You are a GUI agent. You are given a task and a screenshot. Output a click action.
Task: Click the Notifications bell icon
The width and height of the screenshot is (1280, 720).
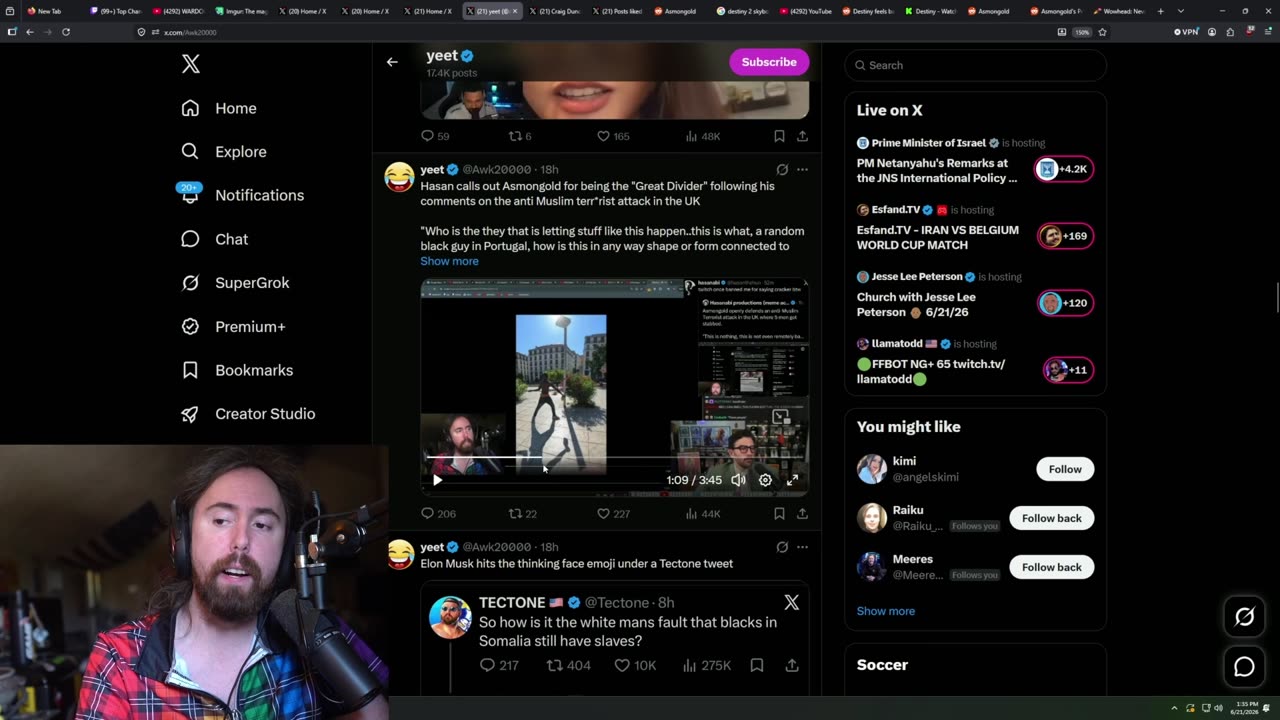(190, 195)
